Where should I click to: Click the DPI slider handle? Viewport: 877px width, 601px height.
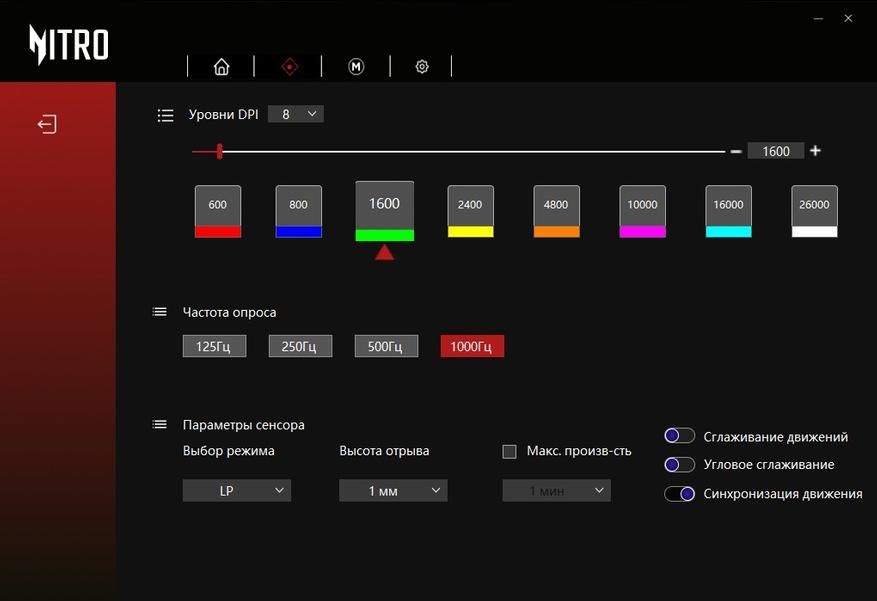tap(220, 151)
